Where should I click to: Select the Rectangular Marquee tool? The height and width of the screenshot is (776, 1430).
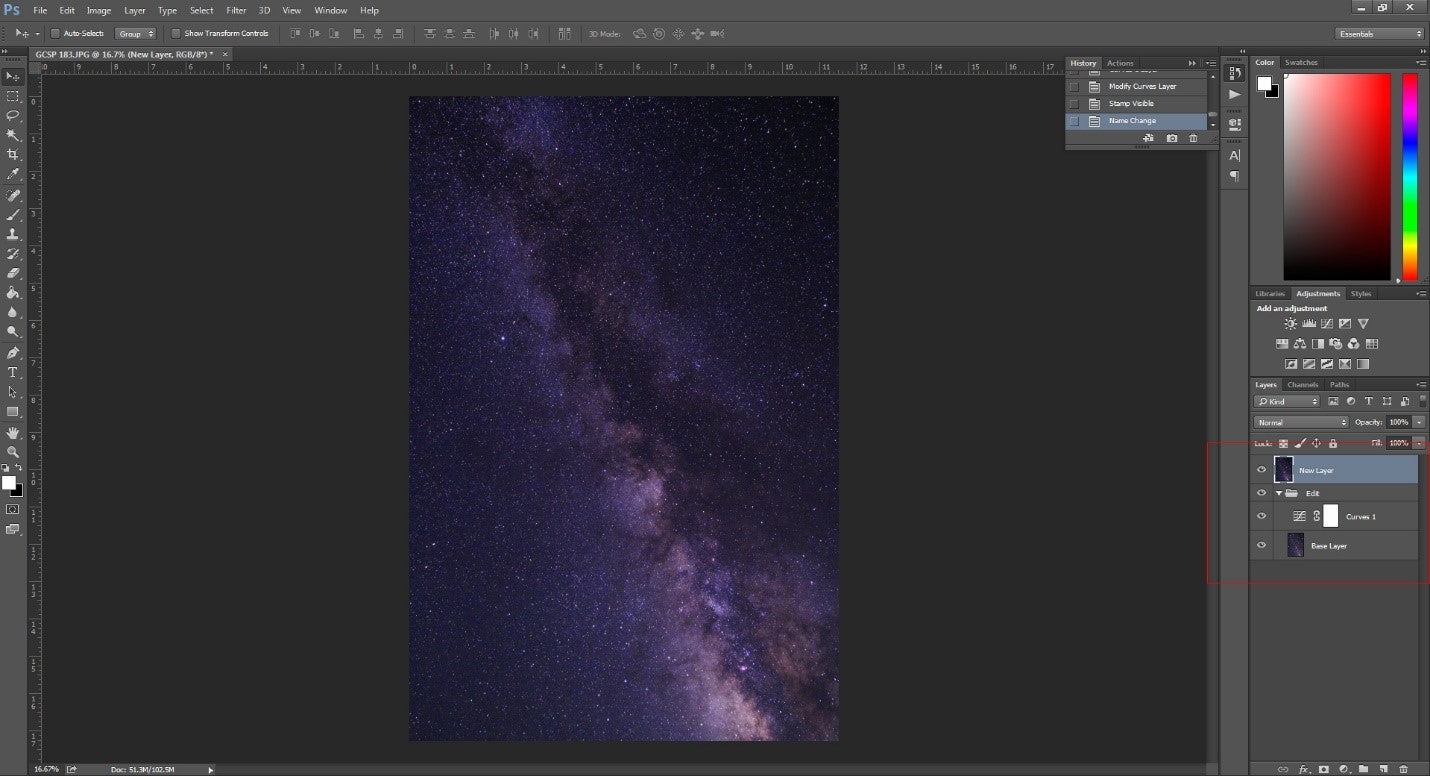click(13, 96)
